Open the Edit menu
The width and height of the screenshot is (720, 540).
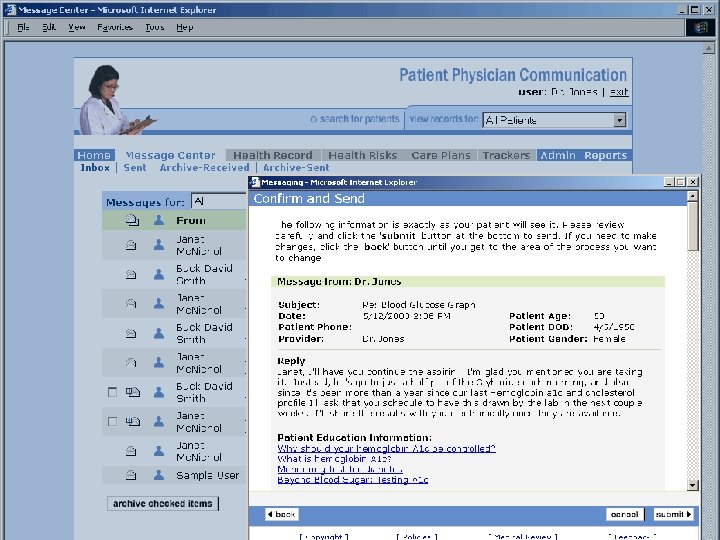(49, 28)
